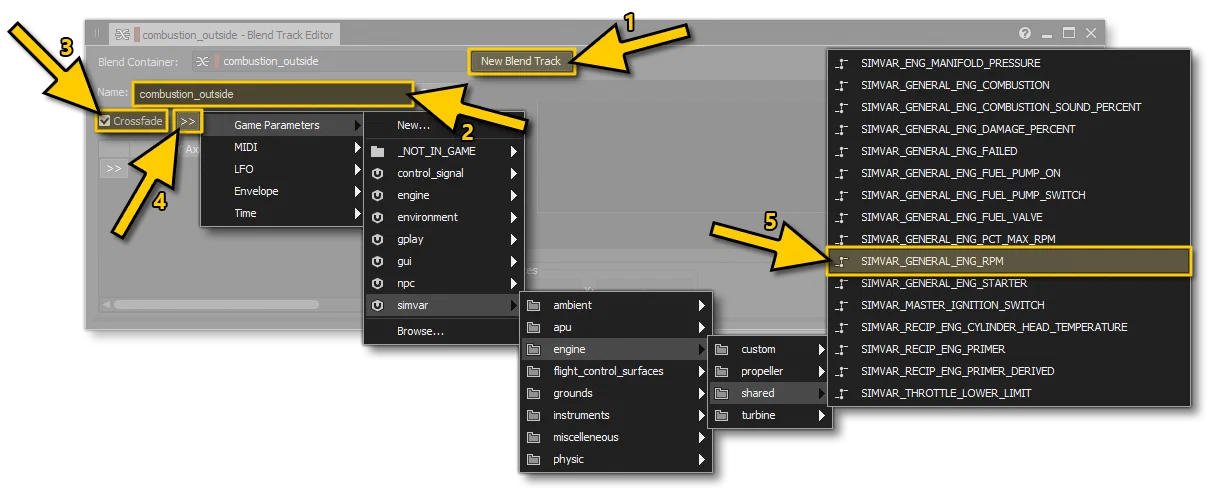The width and height of the screenshot is (1221, 493).
Task: Click the propeller folder icon
Action: click(x=721, y=371)
